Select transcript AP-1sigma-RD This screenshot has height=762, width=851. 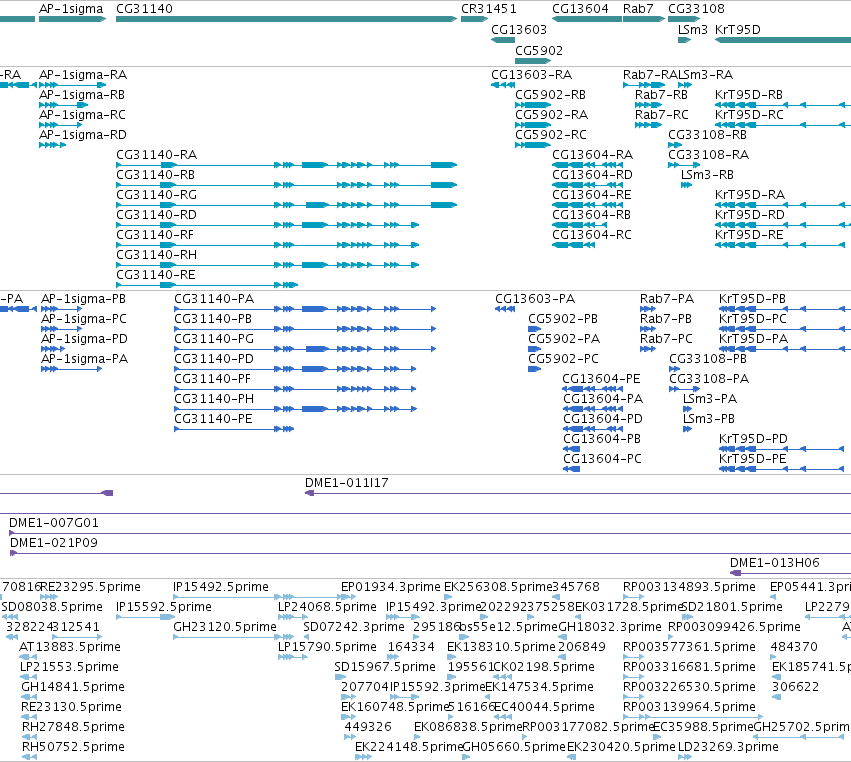point(53,145)
